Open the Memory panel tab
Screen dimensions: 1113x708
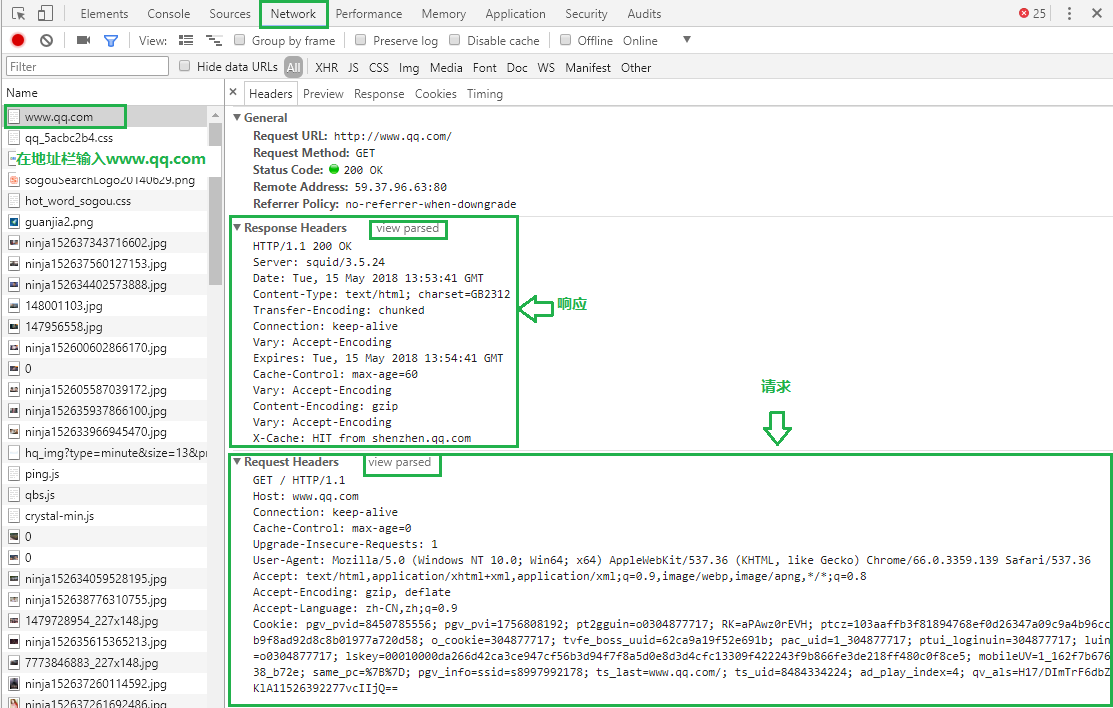click(x=444, y=13)
